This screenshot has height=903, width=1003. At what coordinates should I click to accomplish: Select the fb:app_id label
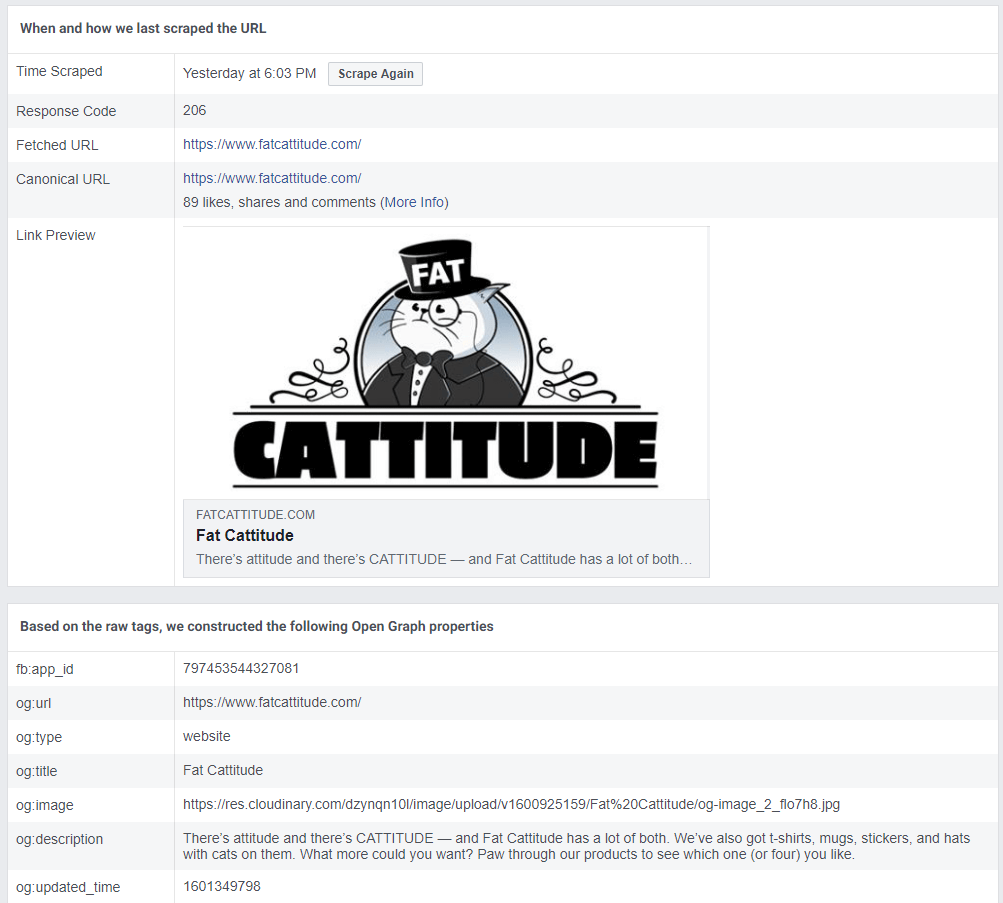point(45,669)
